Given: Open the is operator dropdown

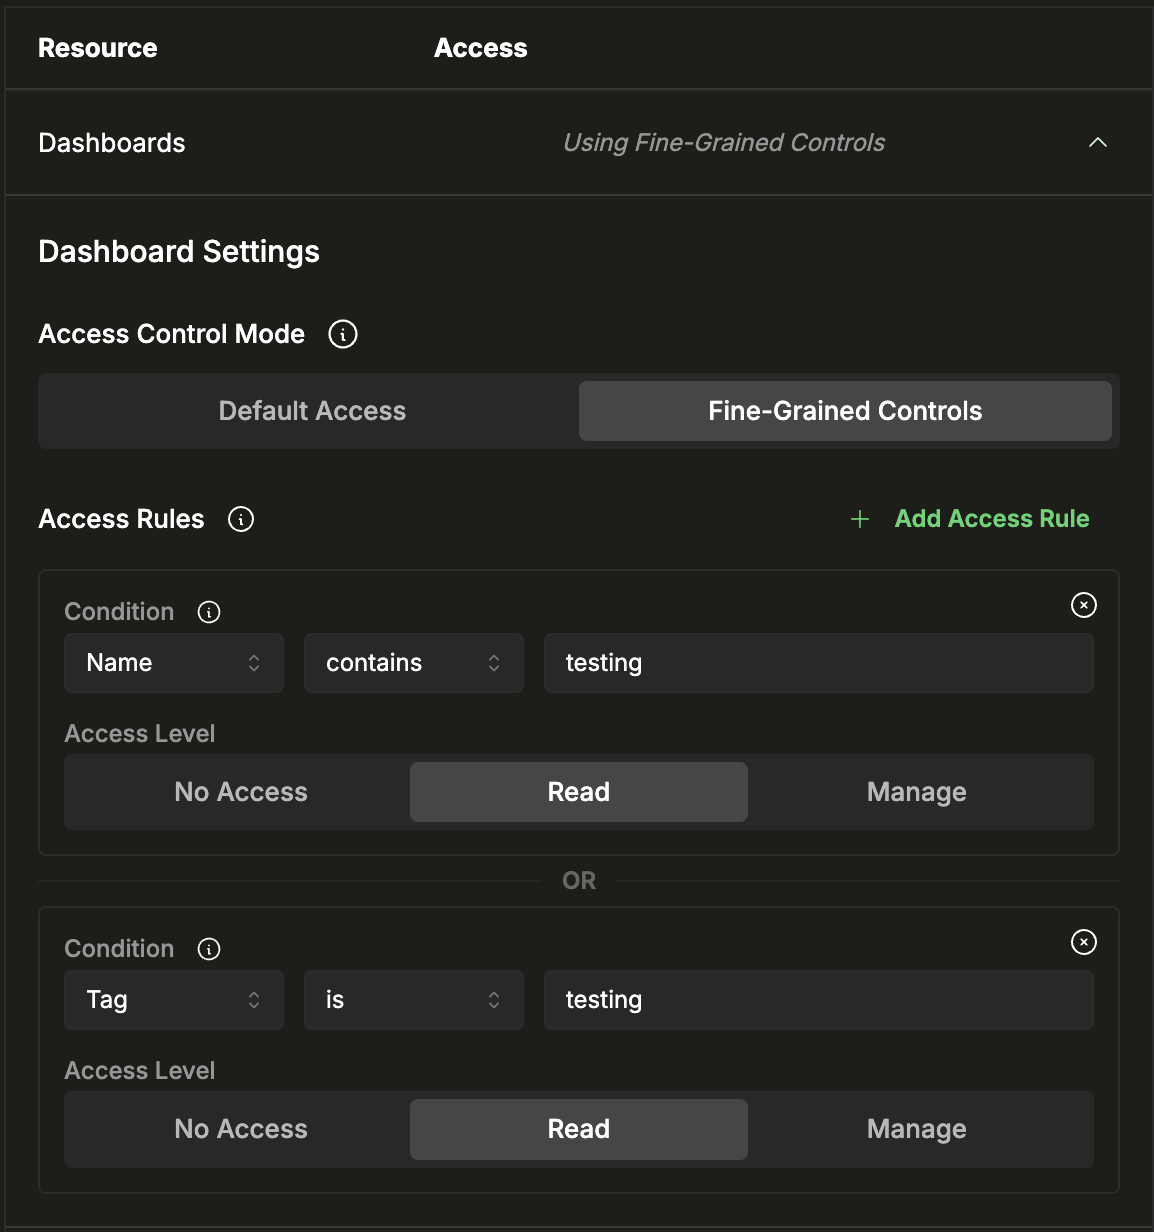Looking at the screenshot, I should click(x=413, y=999).
